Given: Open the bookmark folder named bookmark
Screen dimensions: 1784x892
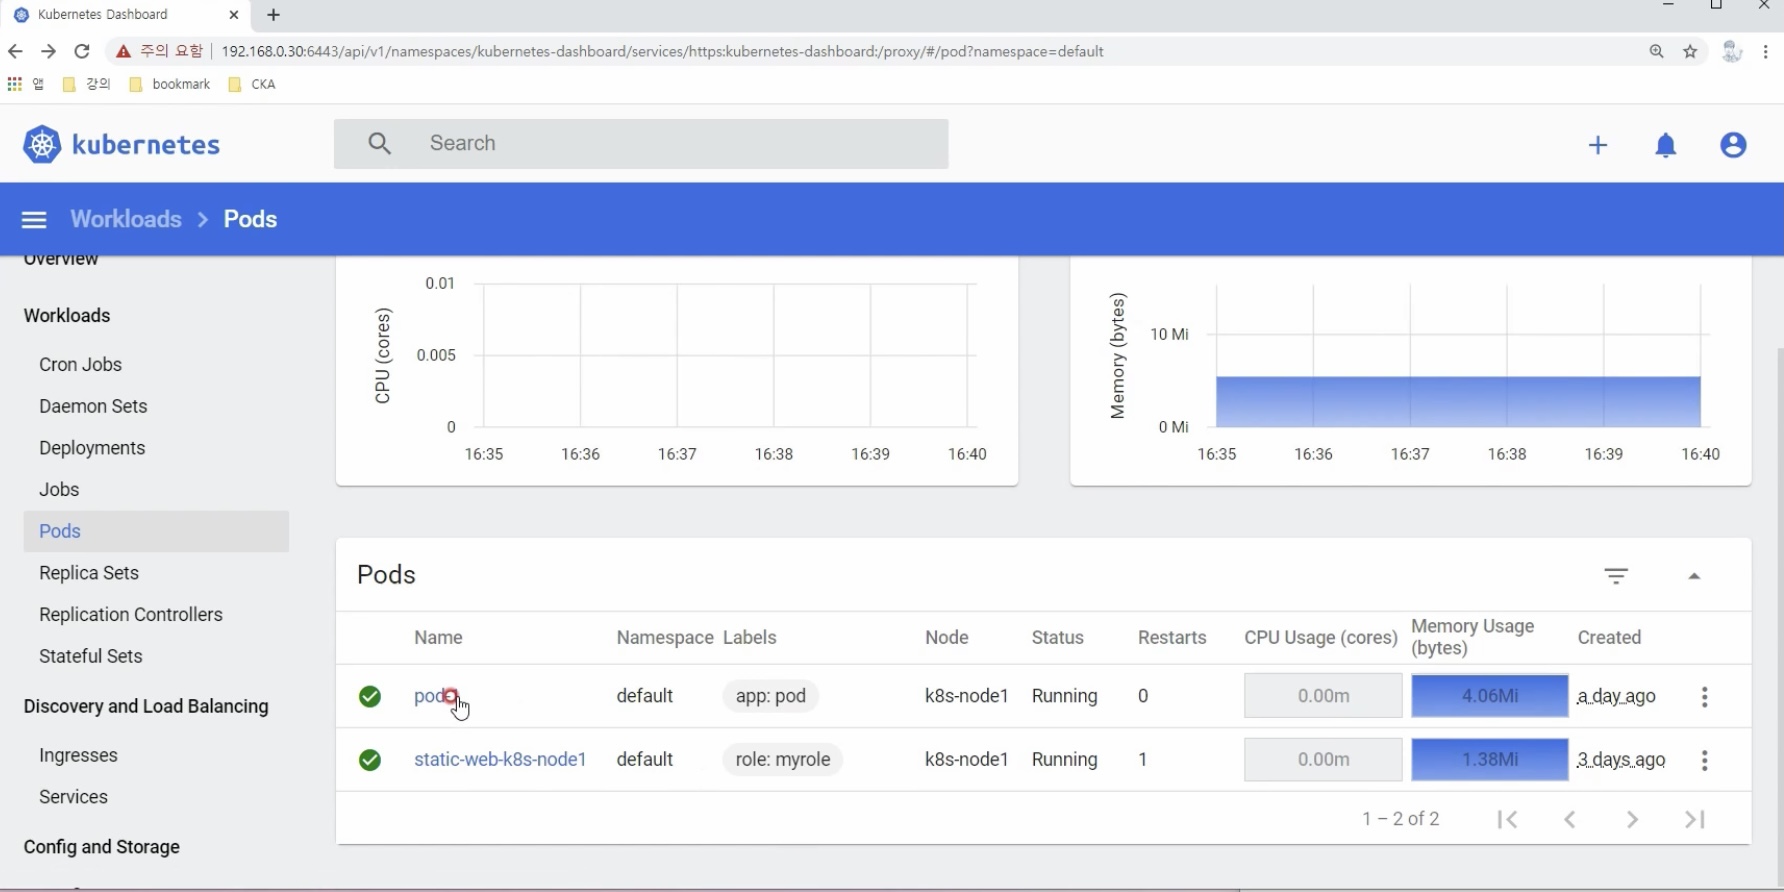Looking at the screenshot, I should tap(170, 84).
